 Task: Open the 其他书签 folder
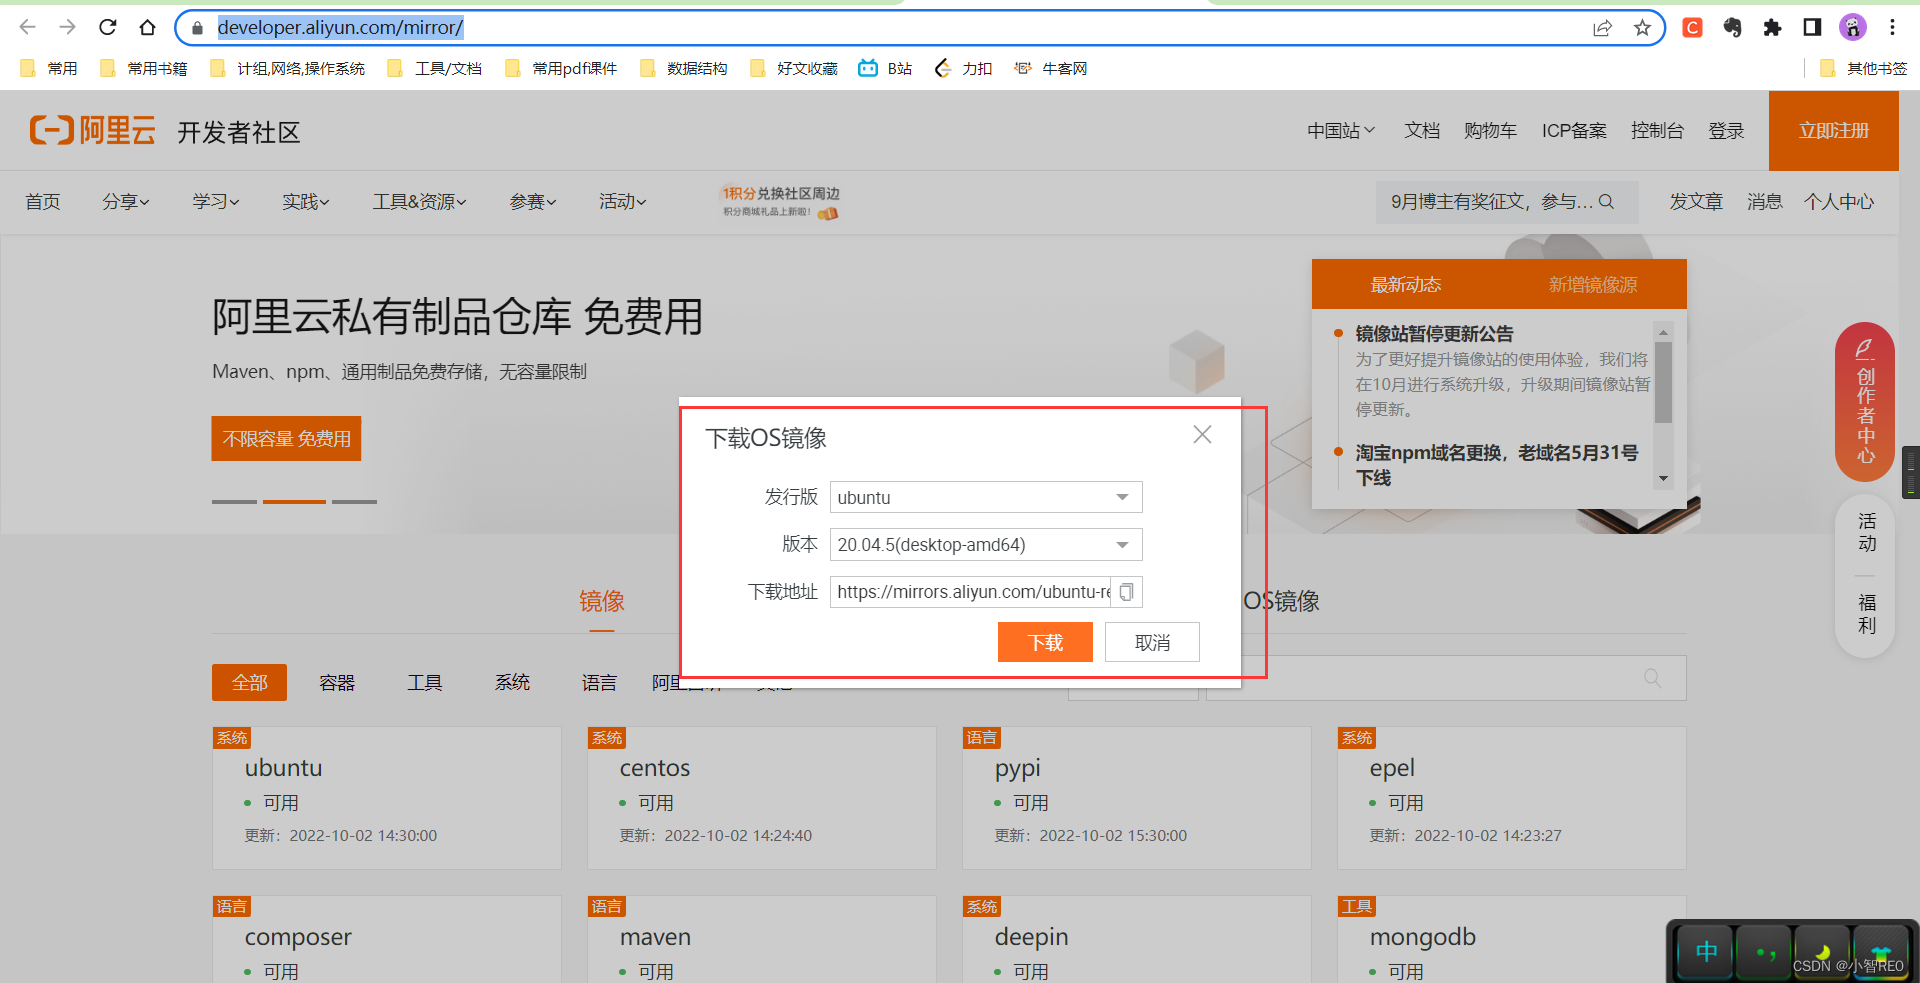1863,68
